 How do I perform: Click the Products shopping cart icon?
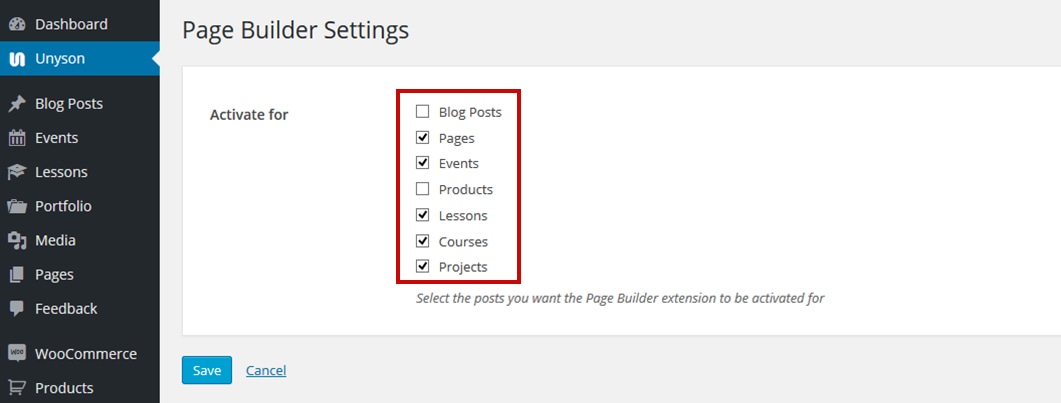coord(17,388)
